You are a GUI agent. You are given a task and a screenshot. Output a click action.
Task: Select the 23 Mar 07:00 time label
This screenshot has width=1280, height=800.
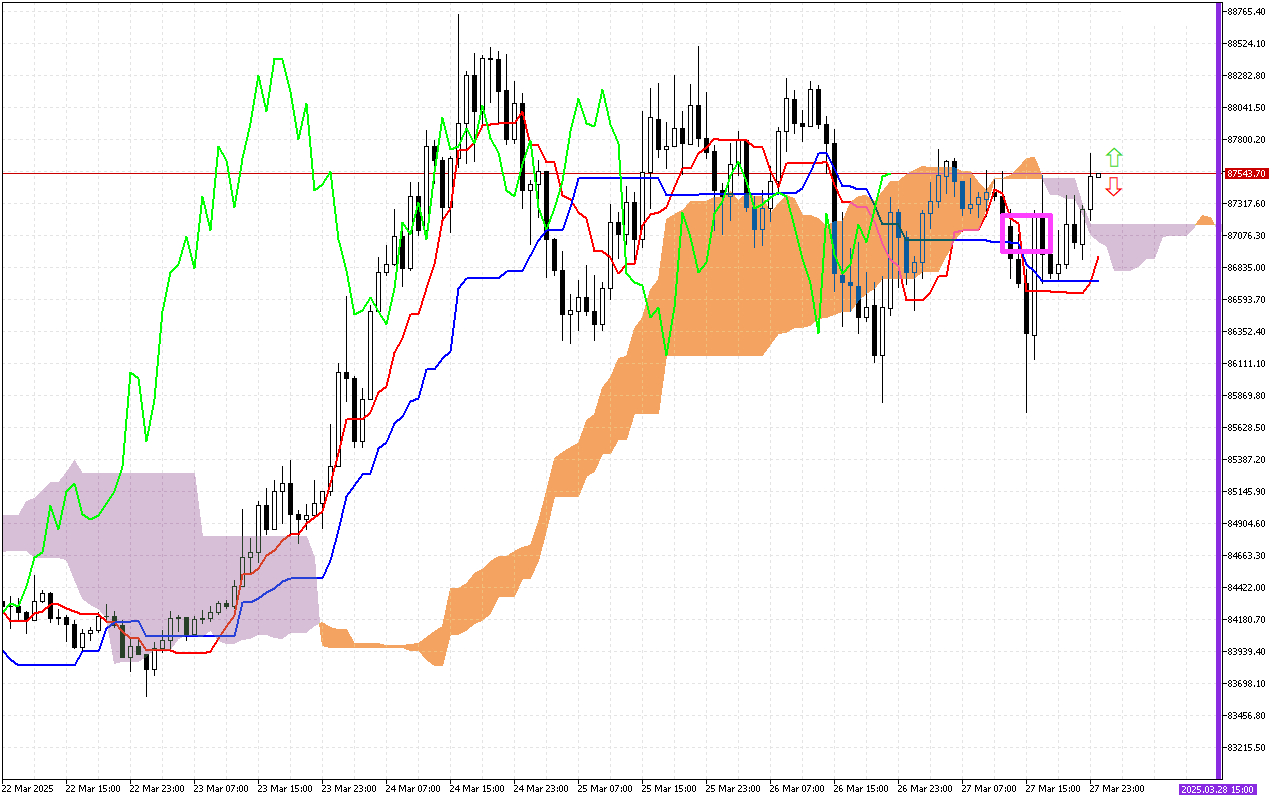(x=220, y=789)
